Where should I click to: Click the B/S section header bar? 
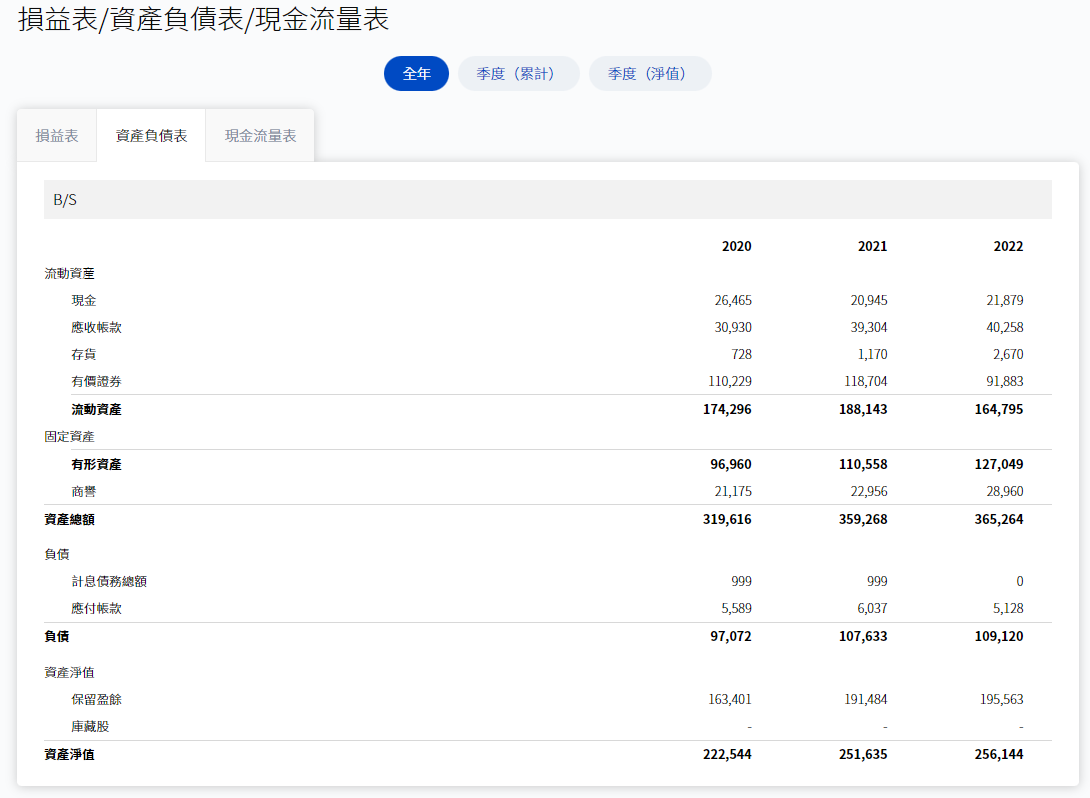[547, 200]
